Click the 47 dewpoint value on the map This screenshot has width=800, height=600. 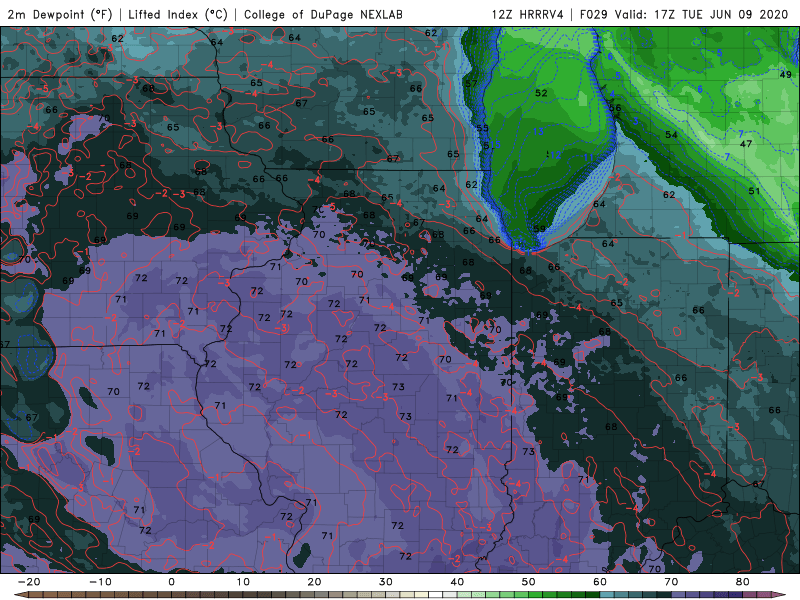(x=746, y=144)
